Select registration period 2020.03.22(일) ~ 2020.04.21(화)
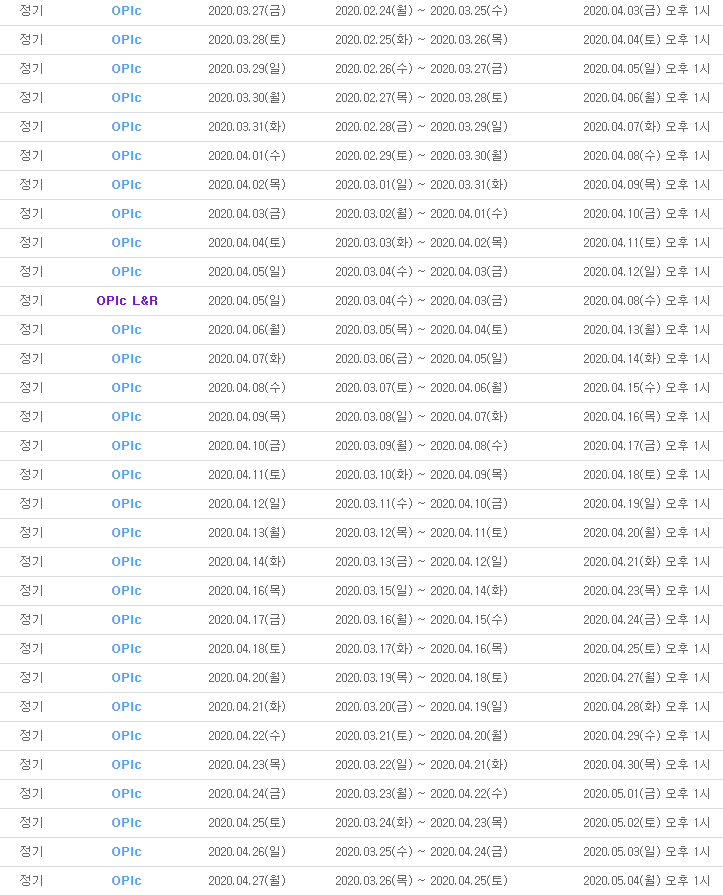 click(421, 765)
